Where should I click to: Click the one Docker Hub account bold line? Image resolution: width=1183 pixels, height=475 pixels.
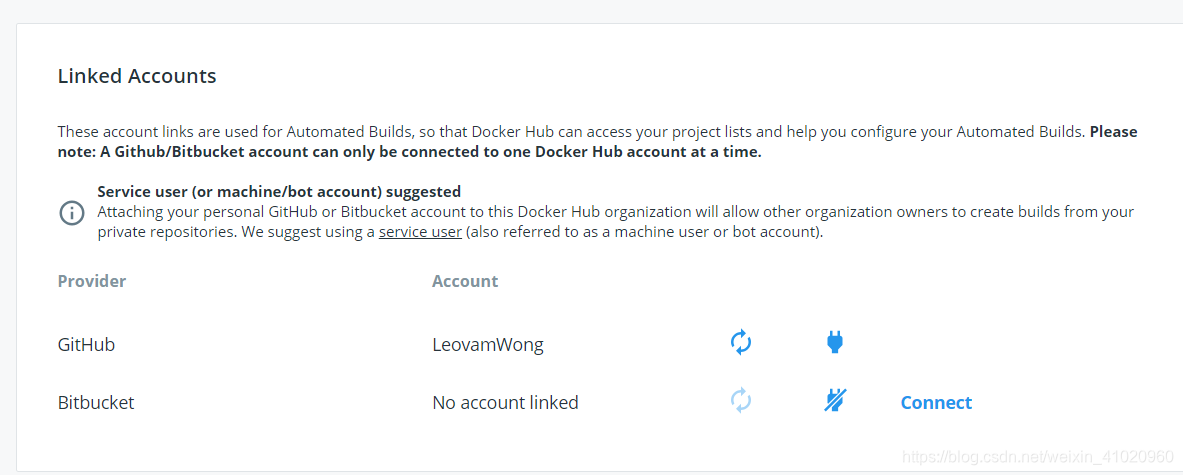pyautogui.click(x=410, y=152)
